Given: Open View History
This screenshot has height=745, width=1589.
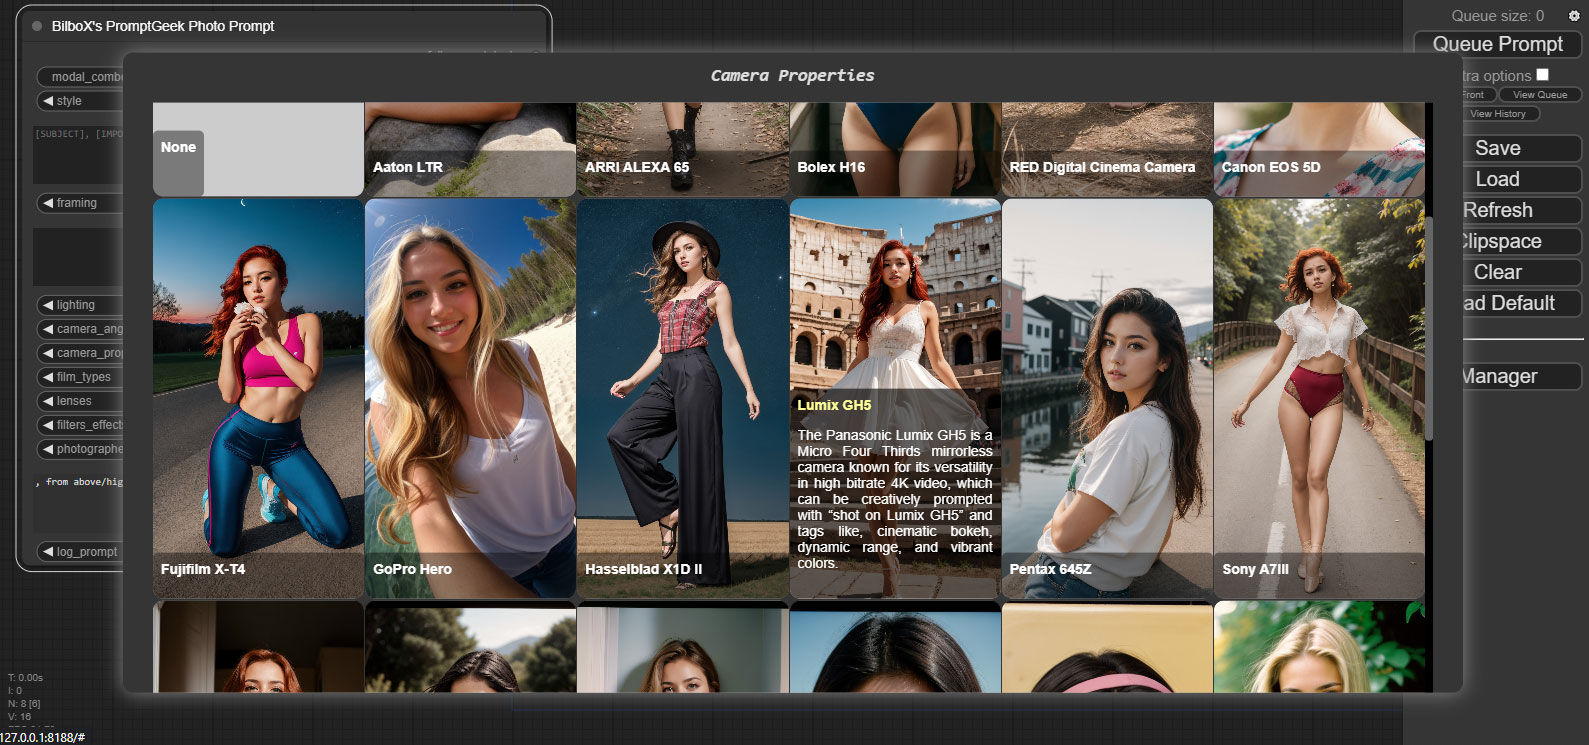Looking at the screenshot, I should pyautogui.click(x=1500, y=114).
